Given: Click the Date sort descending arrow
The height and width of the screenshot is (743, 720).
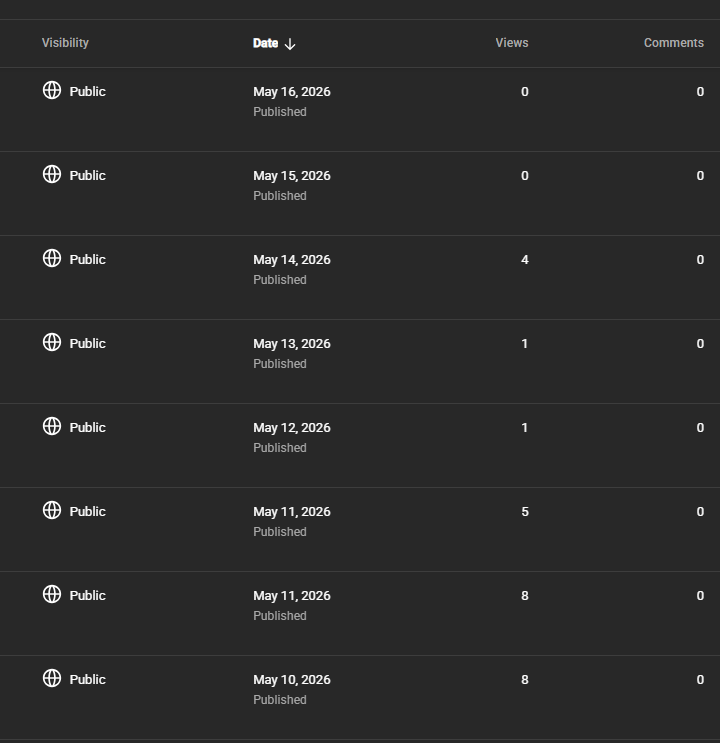Looking at the screenshot, I should pos(290,44).
